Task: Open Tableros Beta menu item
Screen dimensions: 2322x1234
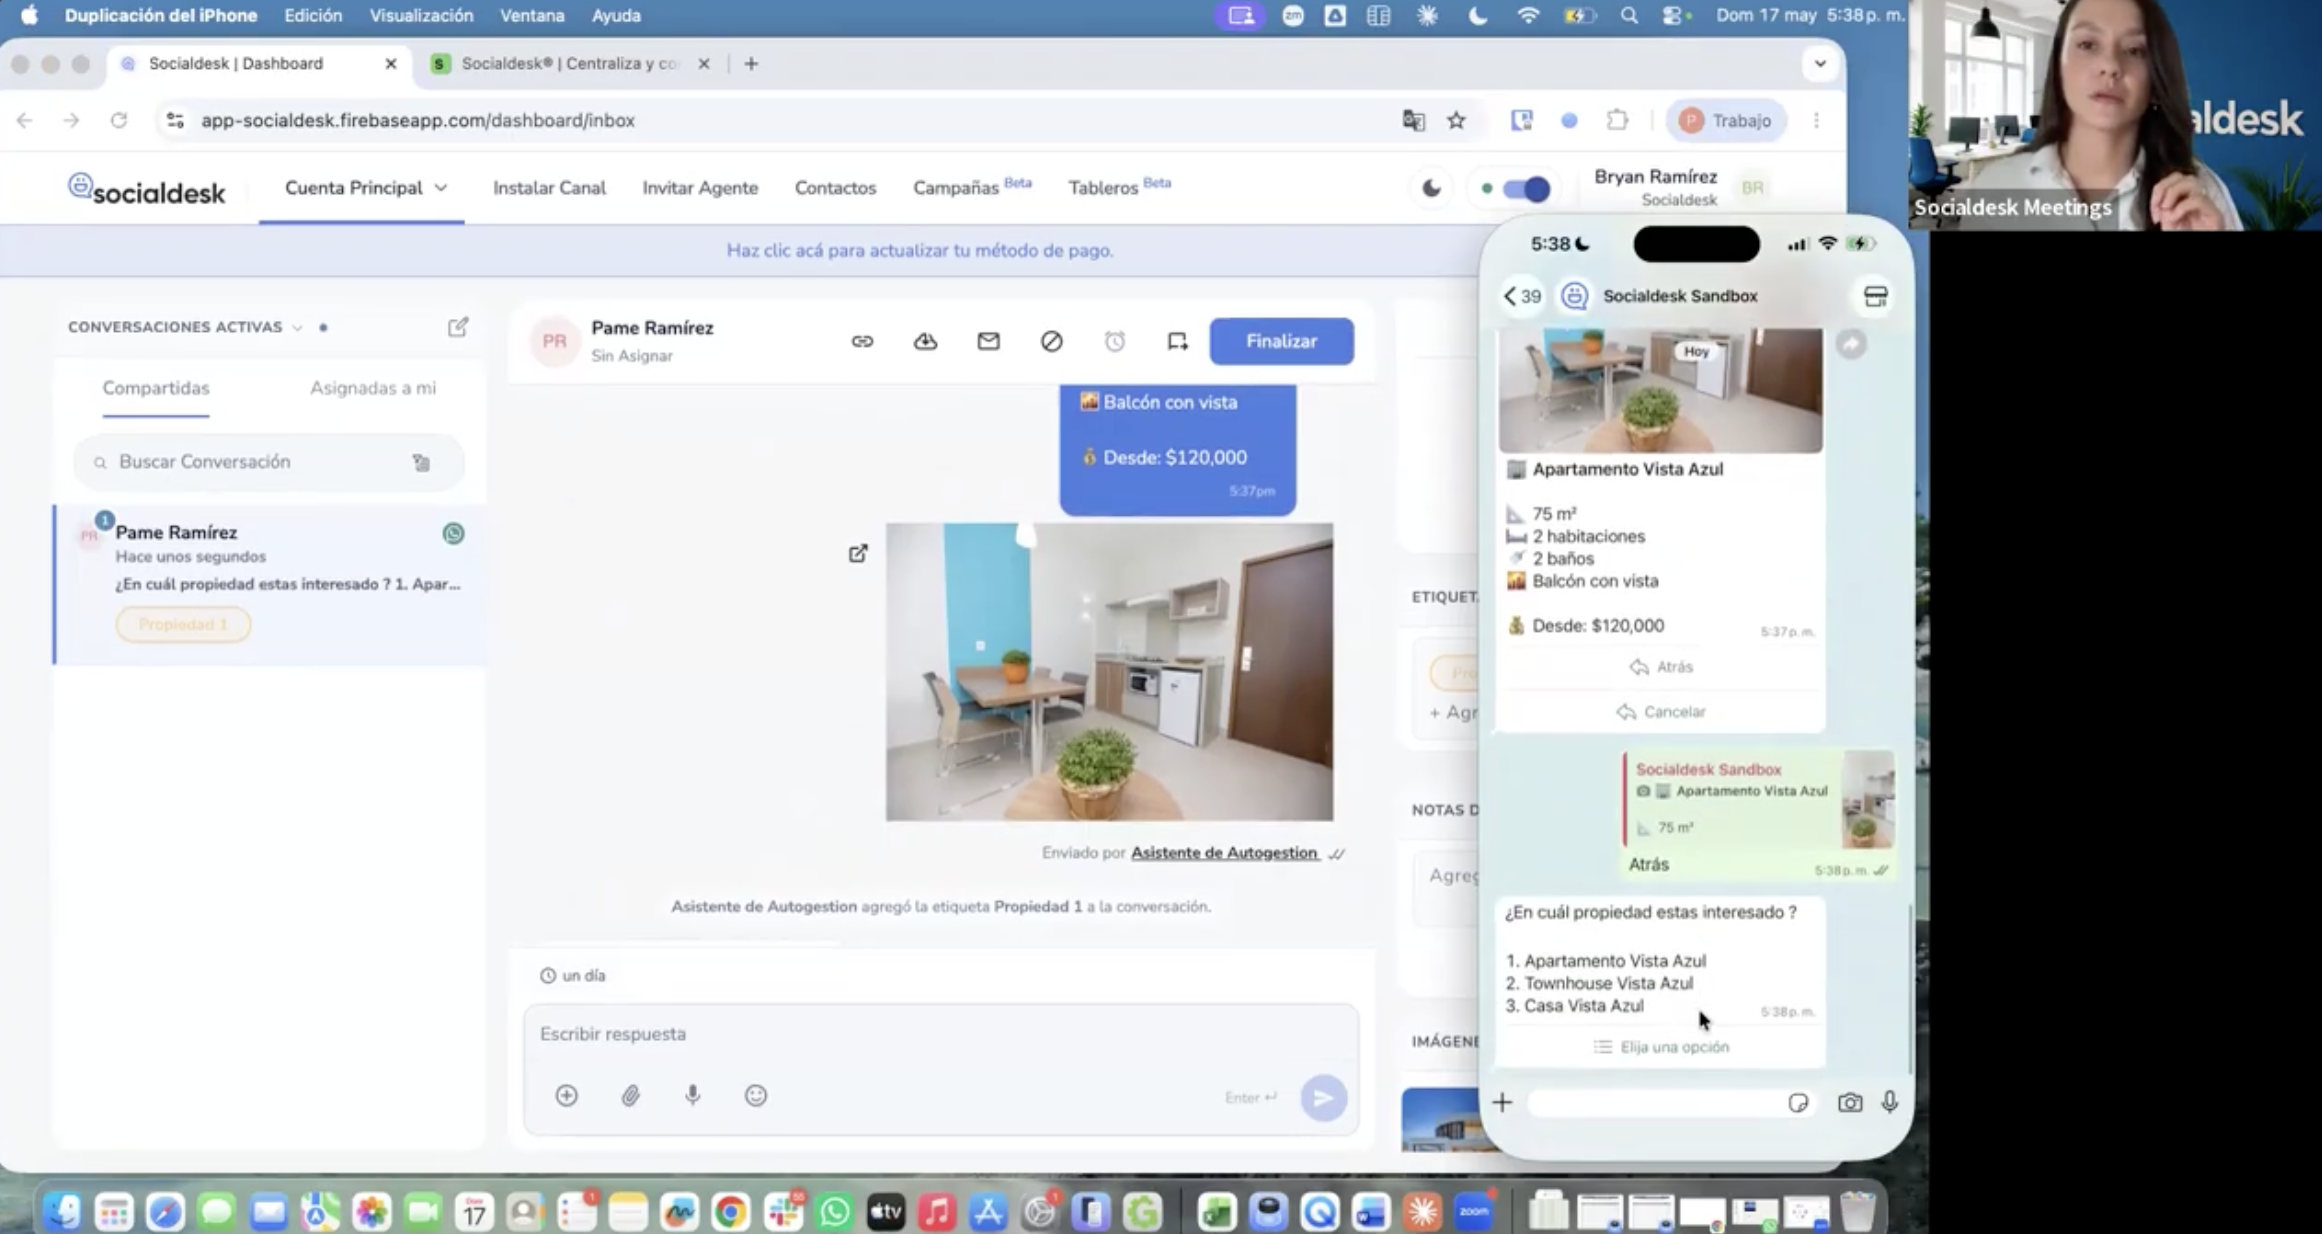Action: [1119, 187]
